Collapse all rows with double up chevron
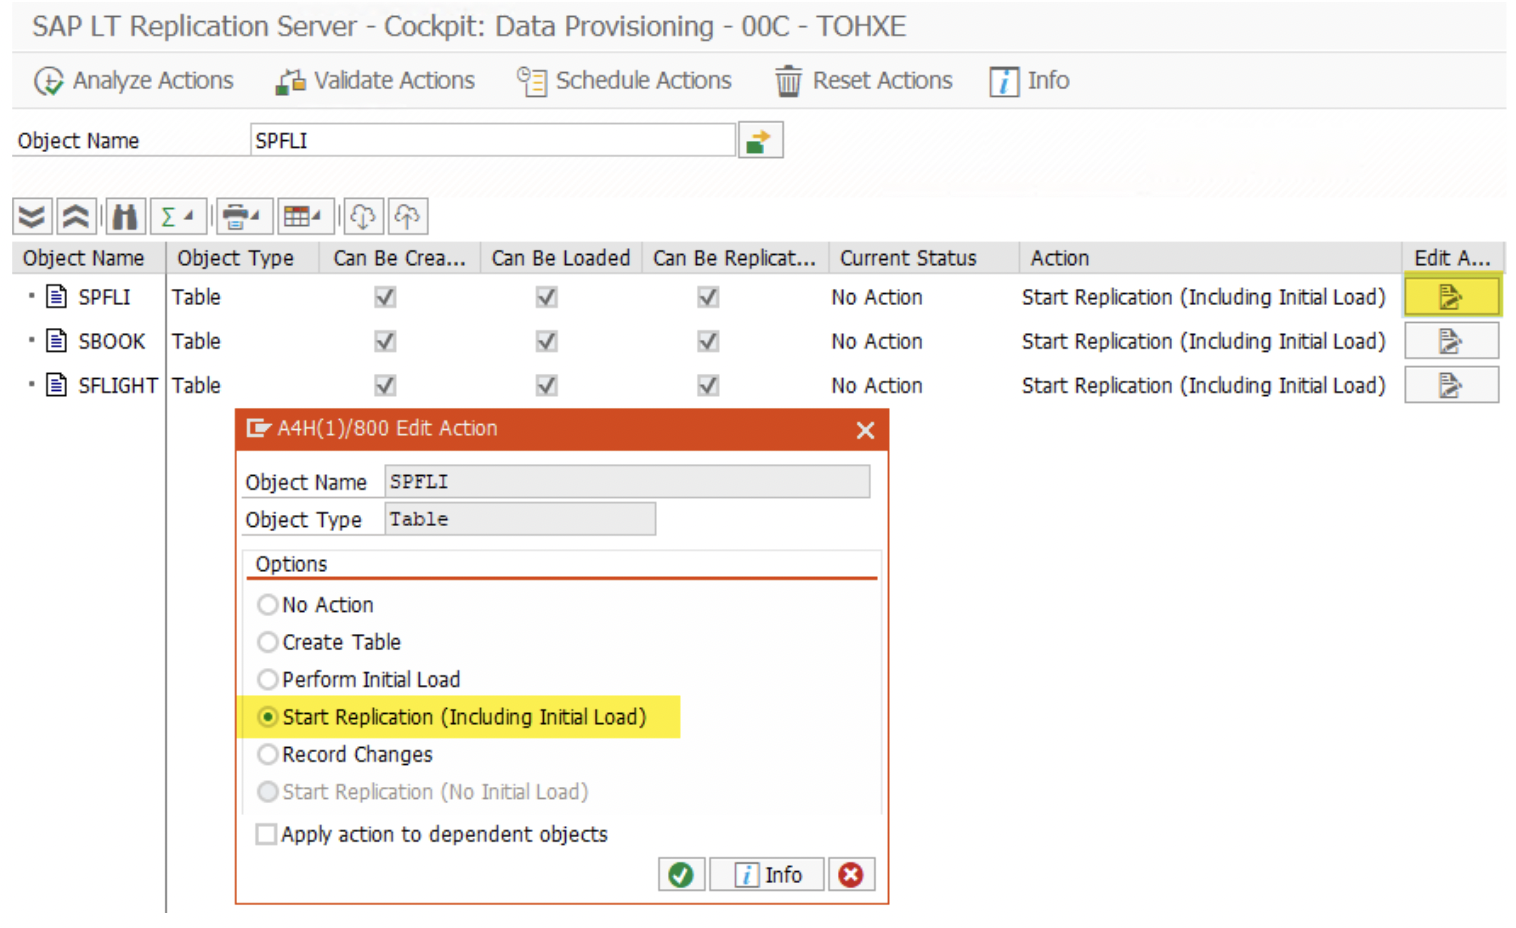 coord(76,216)
